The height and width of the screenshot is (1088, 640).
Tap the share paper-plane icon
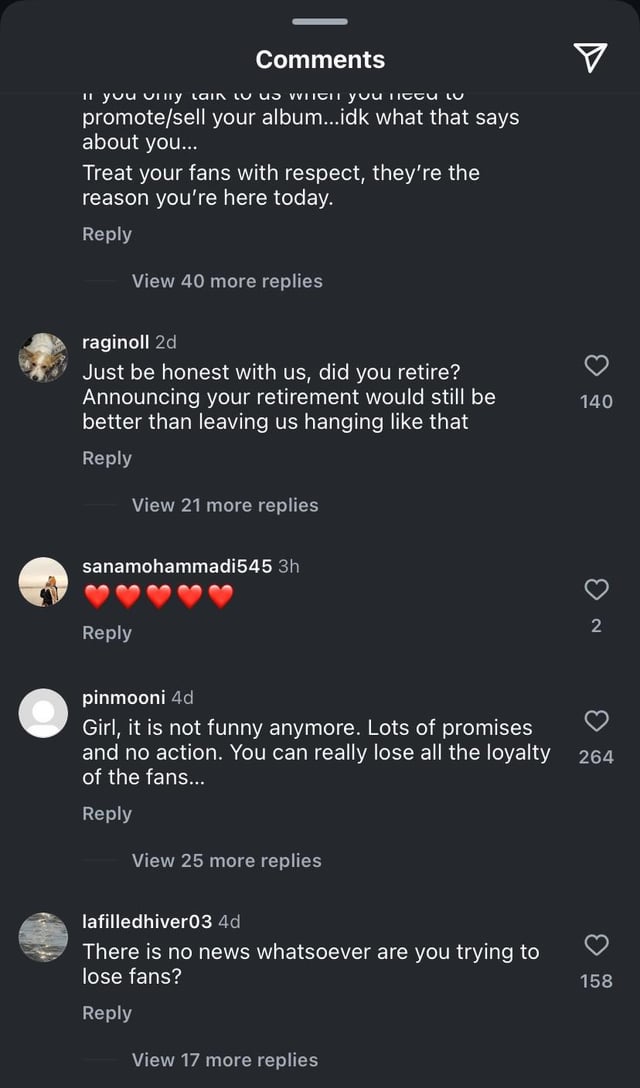point(591,58)
